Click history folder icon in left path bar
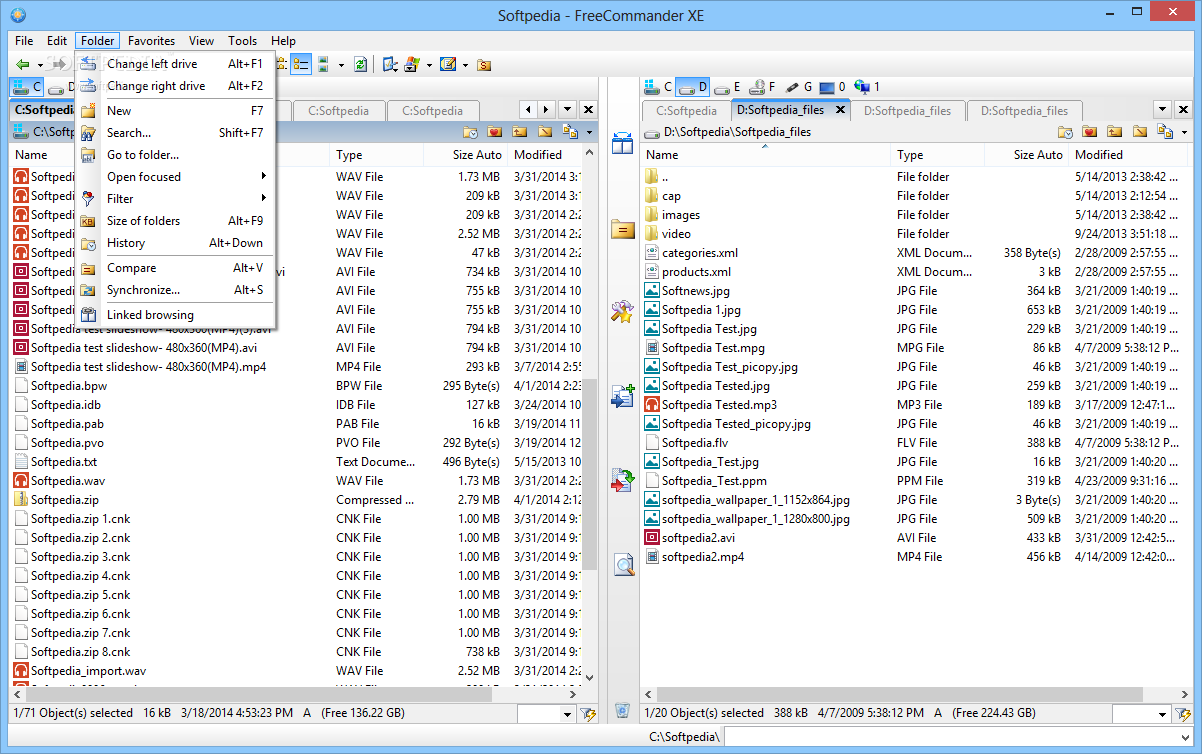The height and width of the screenshot is (754, 1202). (470, 131)
